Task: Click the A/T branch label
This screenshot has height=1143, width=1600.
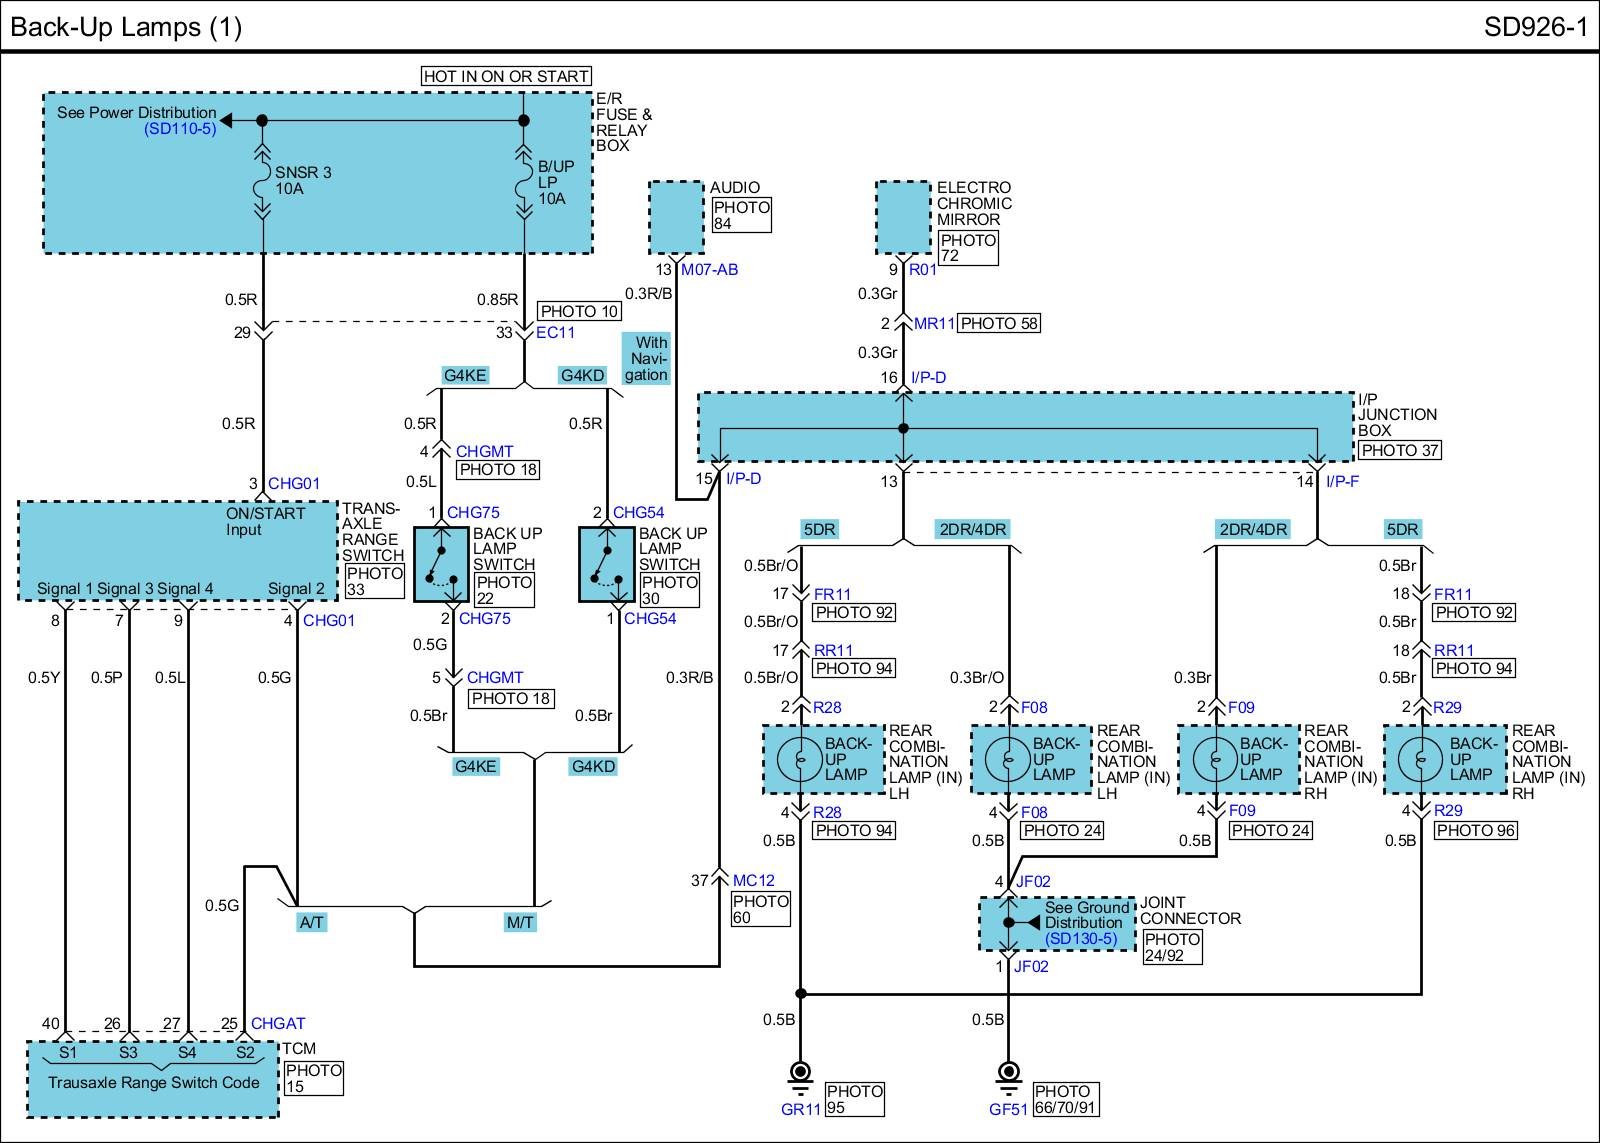Action: coord(312,922)
